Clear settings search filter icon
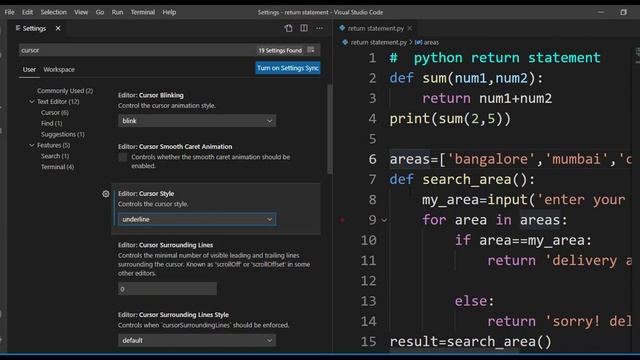Viewport: 640px width, 360px height. pos(311,50)
